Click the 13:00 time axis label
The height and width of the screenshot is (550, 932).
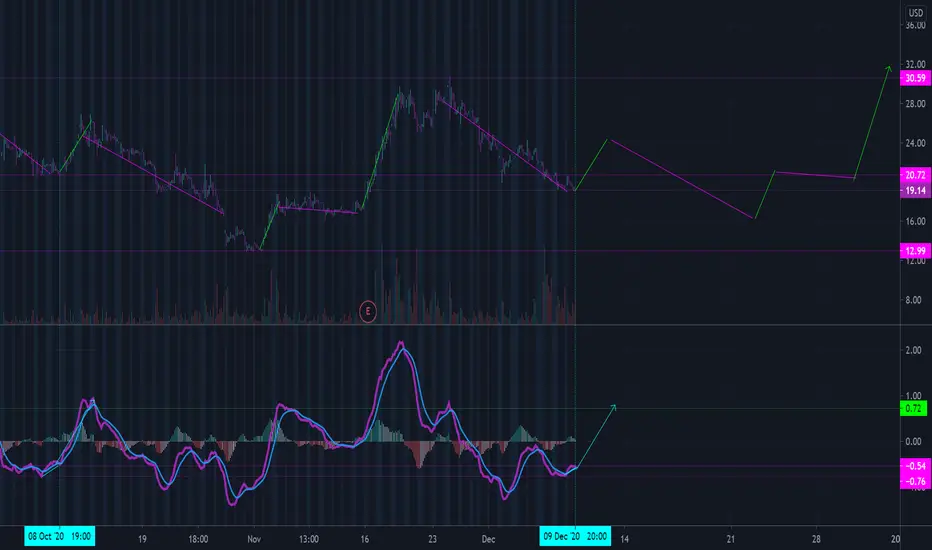308,539
